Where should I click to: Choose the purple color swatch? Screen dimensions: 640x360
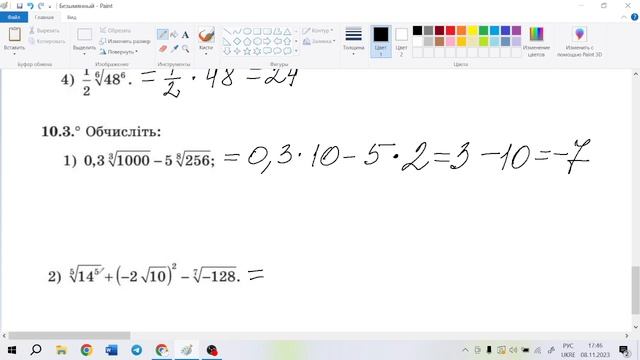516,31
